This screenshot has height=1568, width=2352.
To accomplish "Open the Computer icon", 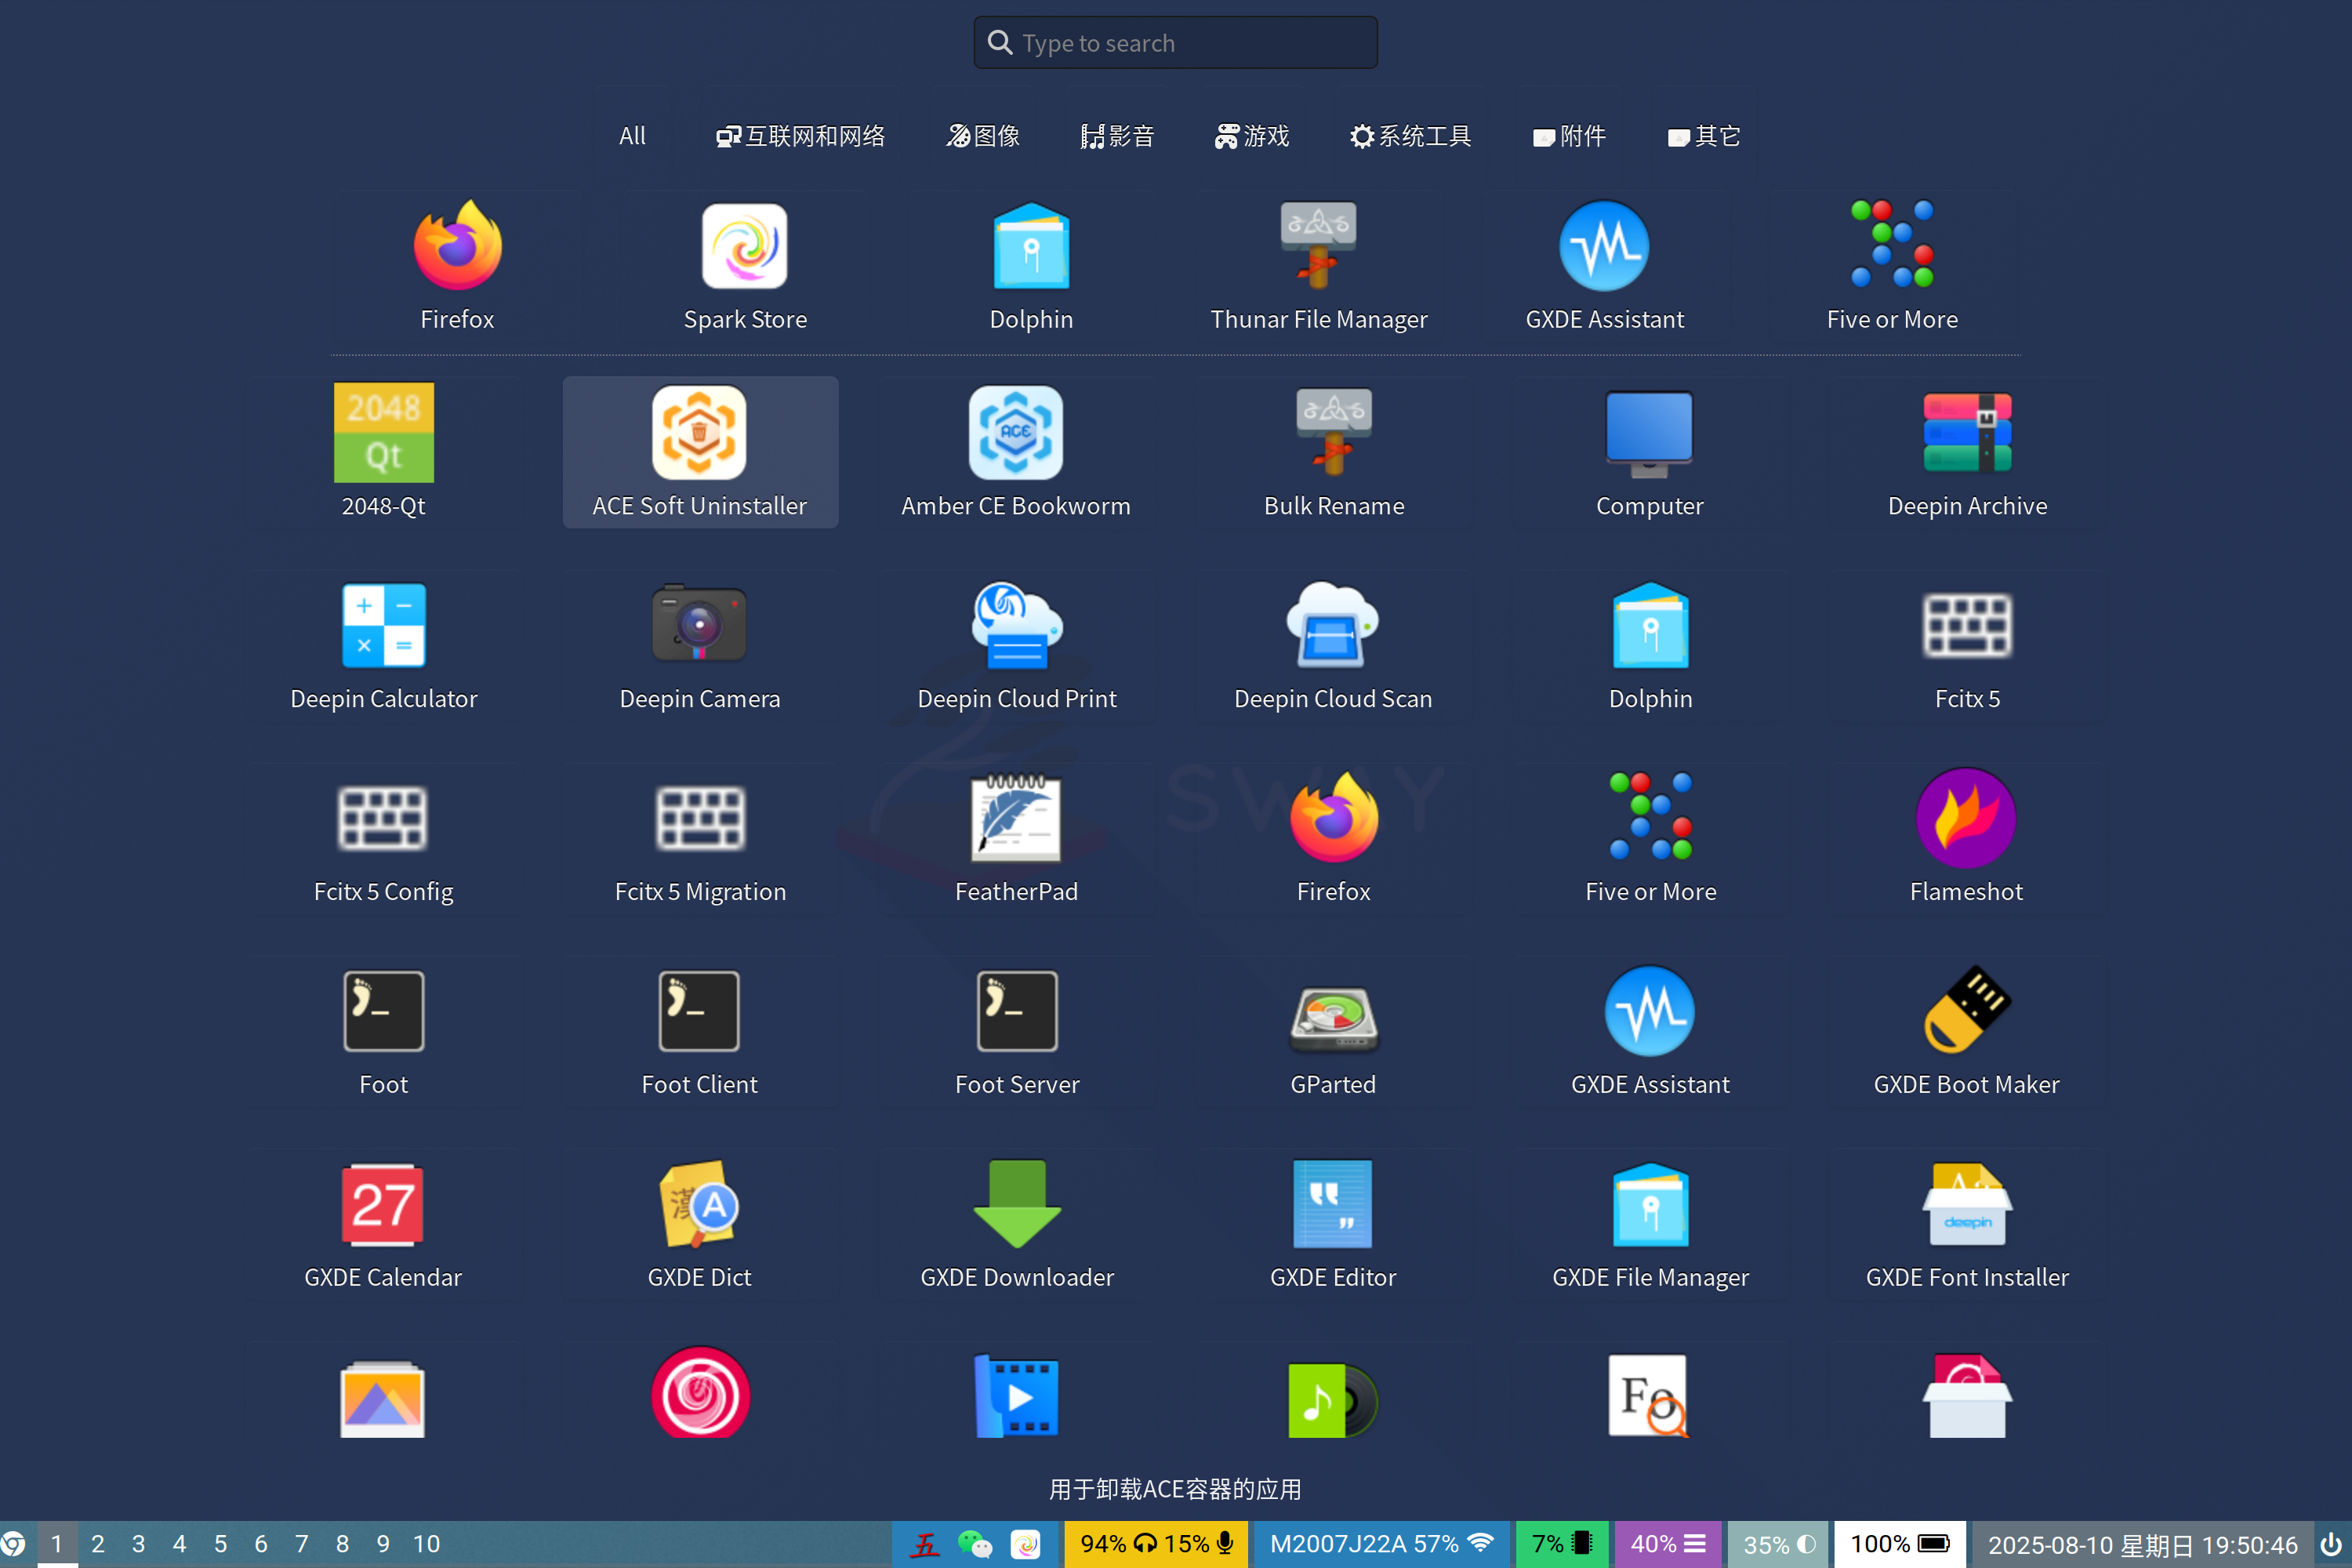I will coord(1650,452).
